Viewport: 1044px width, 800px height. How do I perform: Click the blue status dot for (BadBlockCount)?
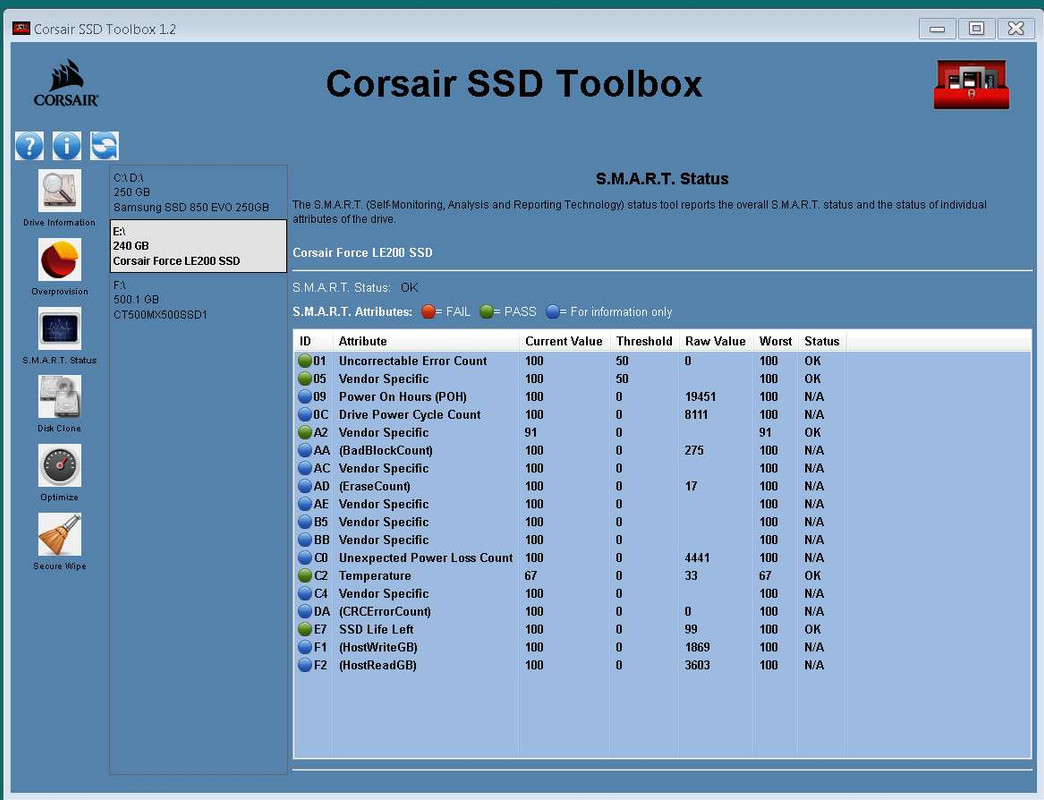[305, 451]
